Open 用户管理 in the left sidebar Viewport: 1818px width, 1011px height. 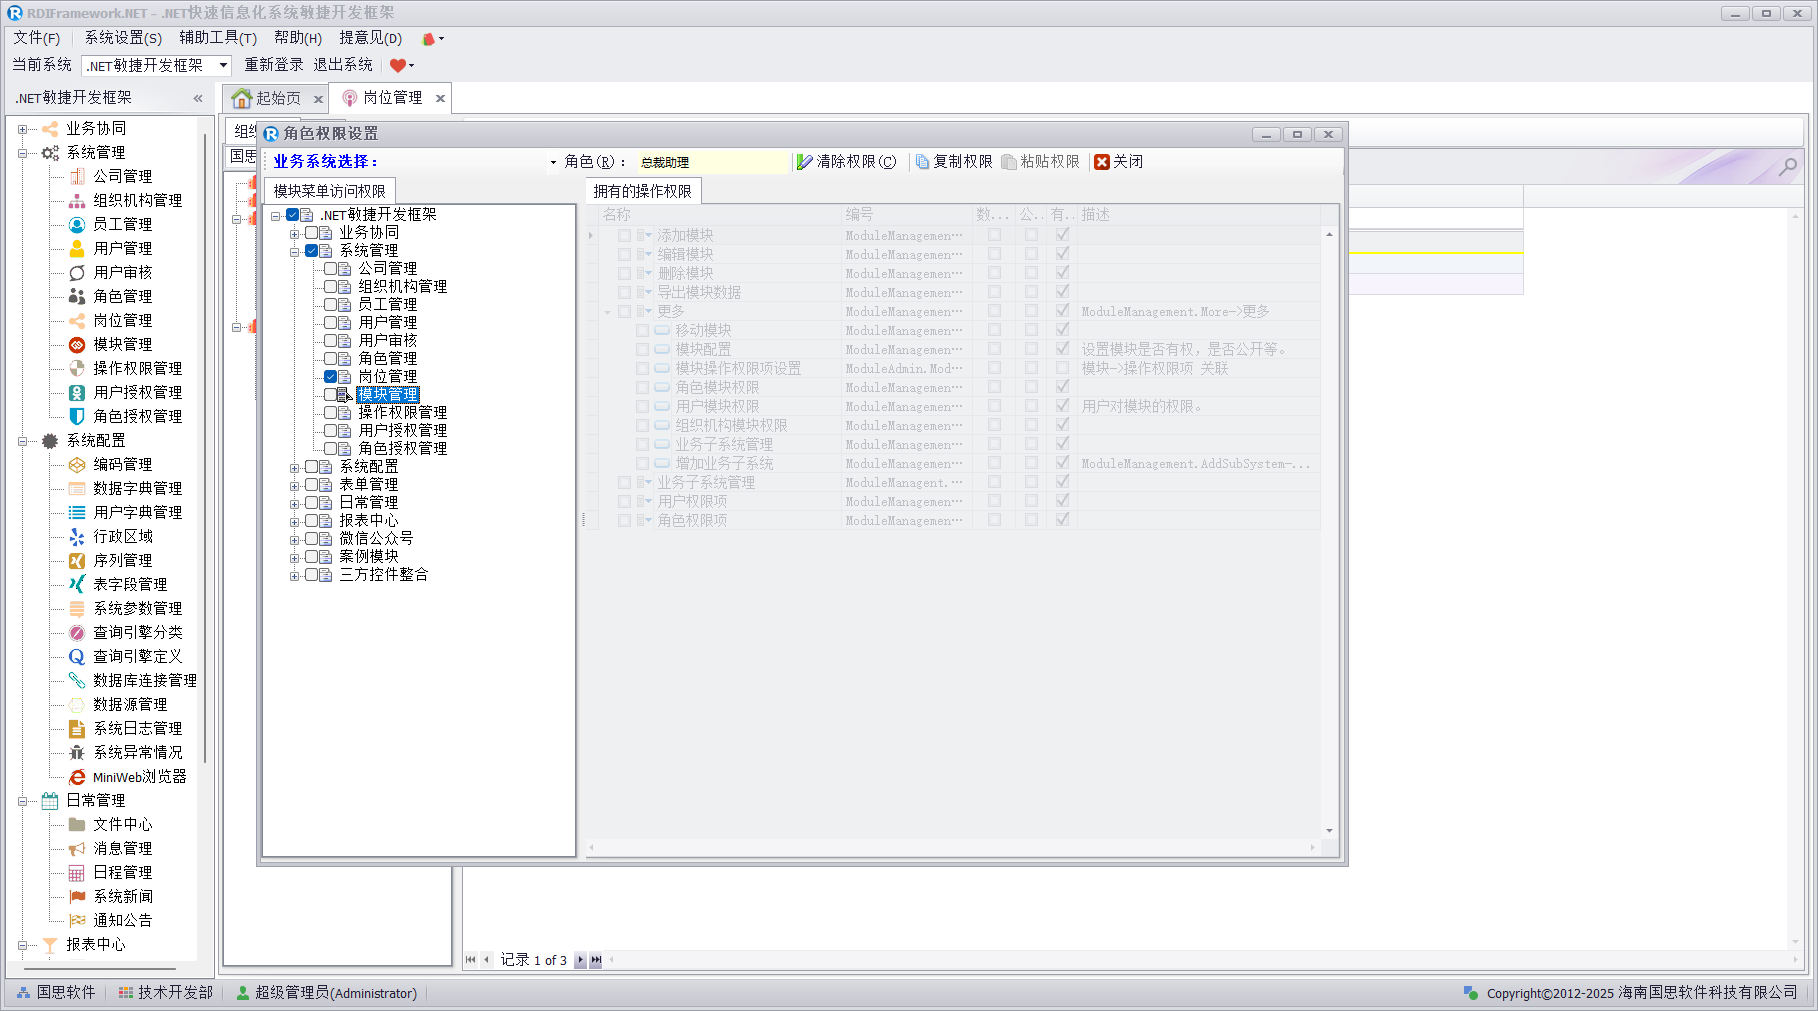[x=122, y=248]
